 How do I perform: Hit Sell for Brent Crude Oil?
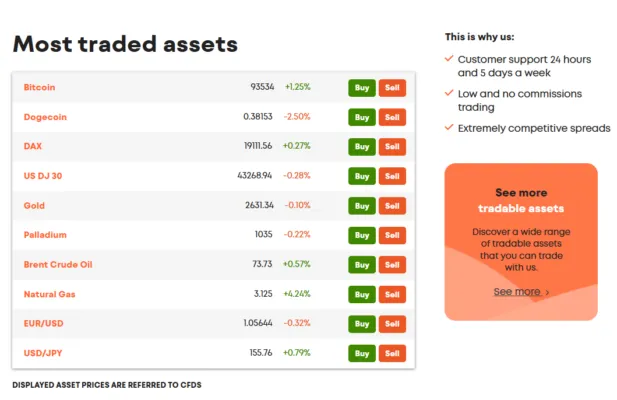point(392,265)
